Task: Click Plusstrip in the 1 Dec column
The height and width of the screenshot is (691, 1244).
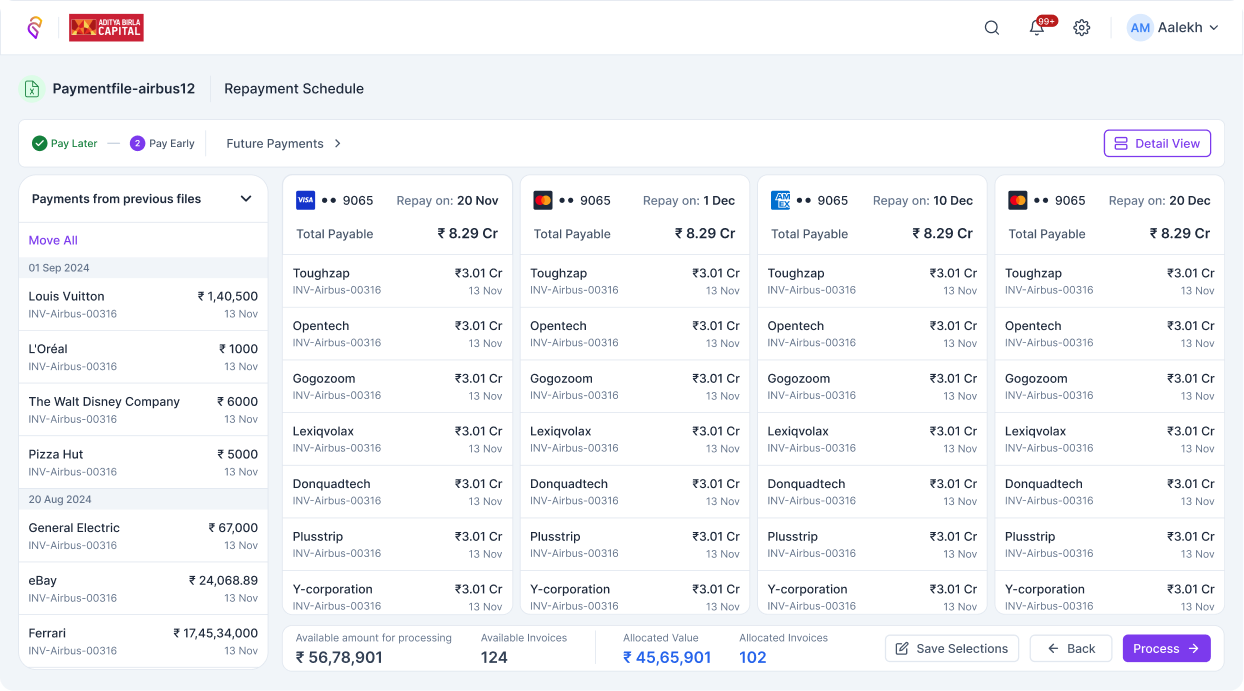Action: [635, 545]
